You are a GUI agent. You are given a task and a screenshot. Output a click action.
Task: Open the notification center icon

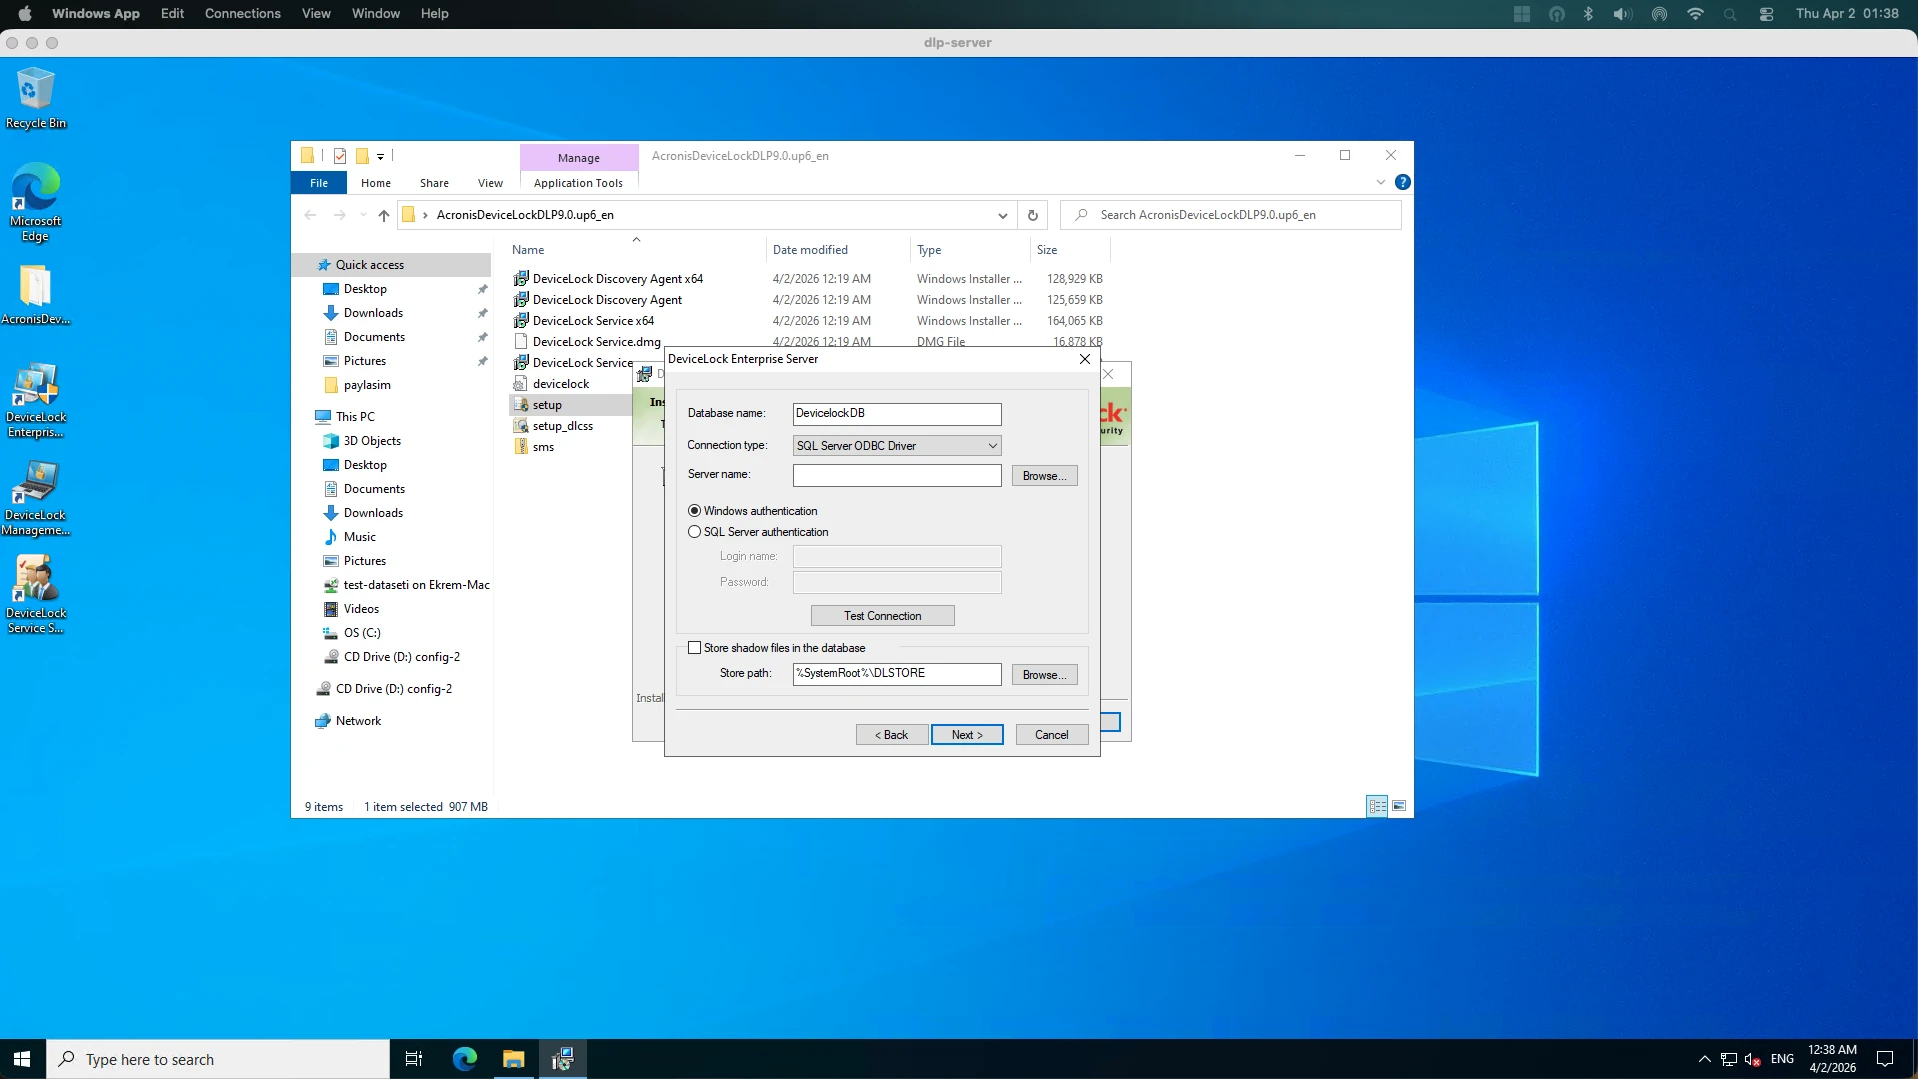[1885, 1059]
